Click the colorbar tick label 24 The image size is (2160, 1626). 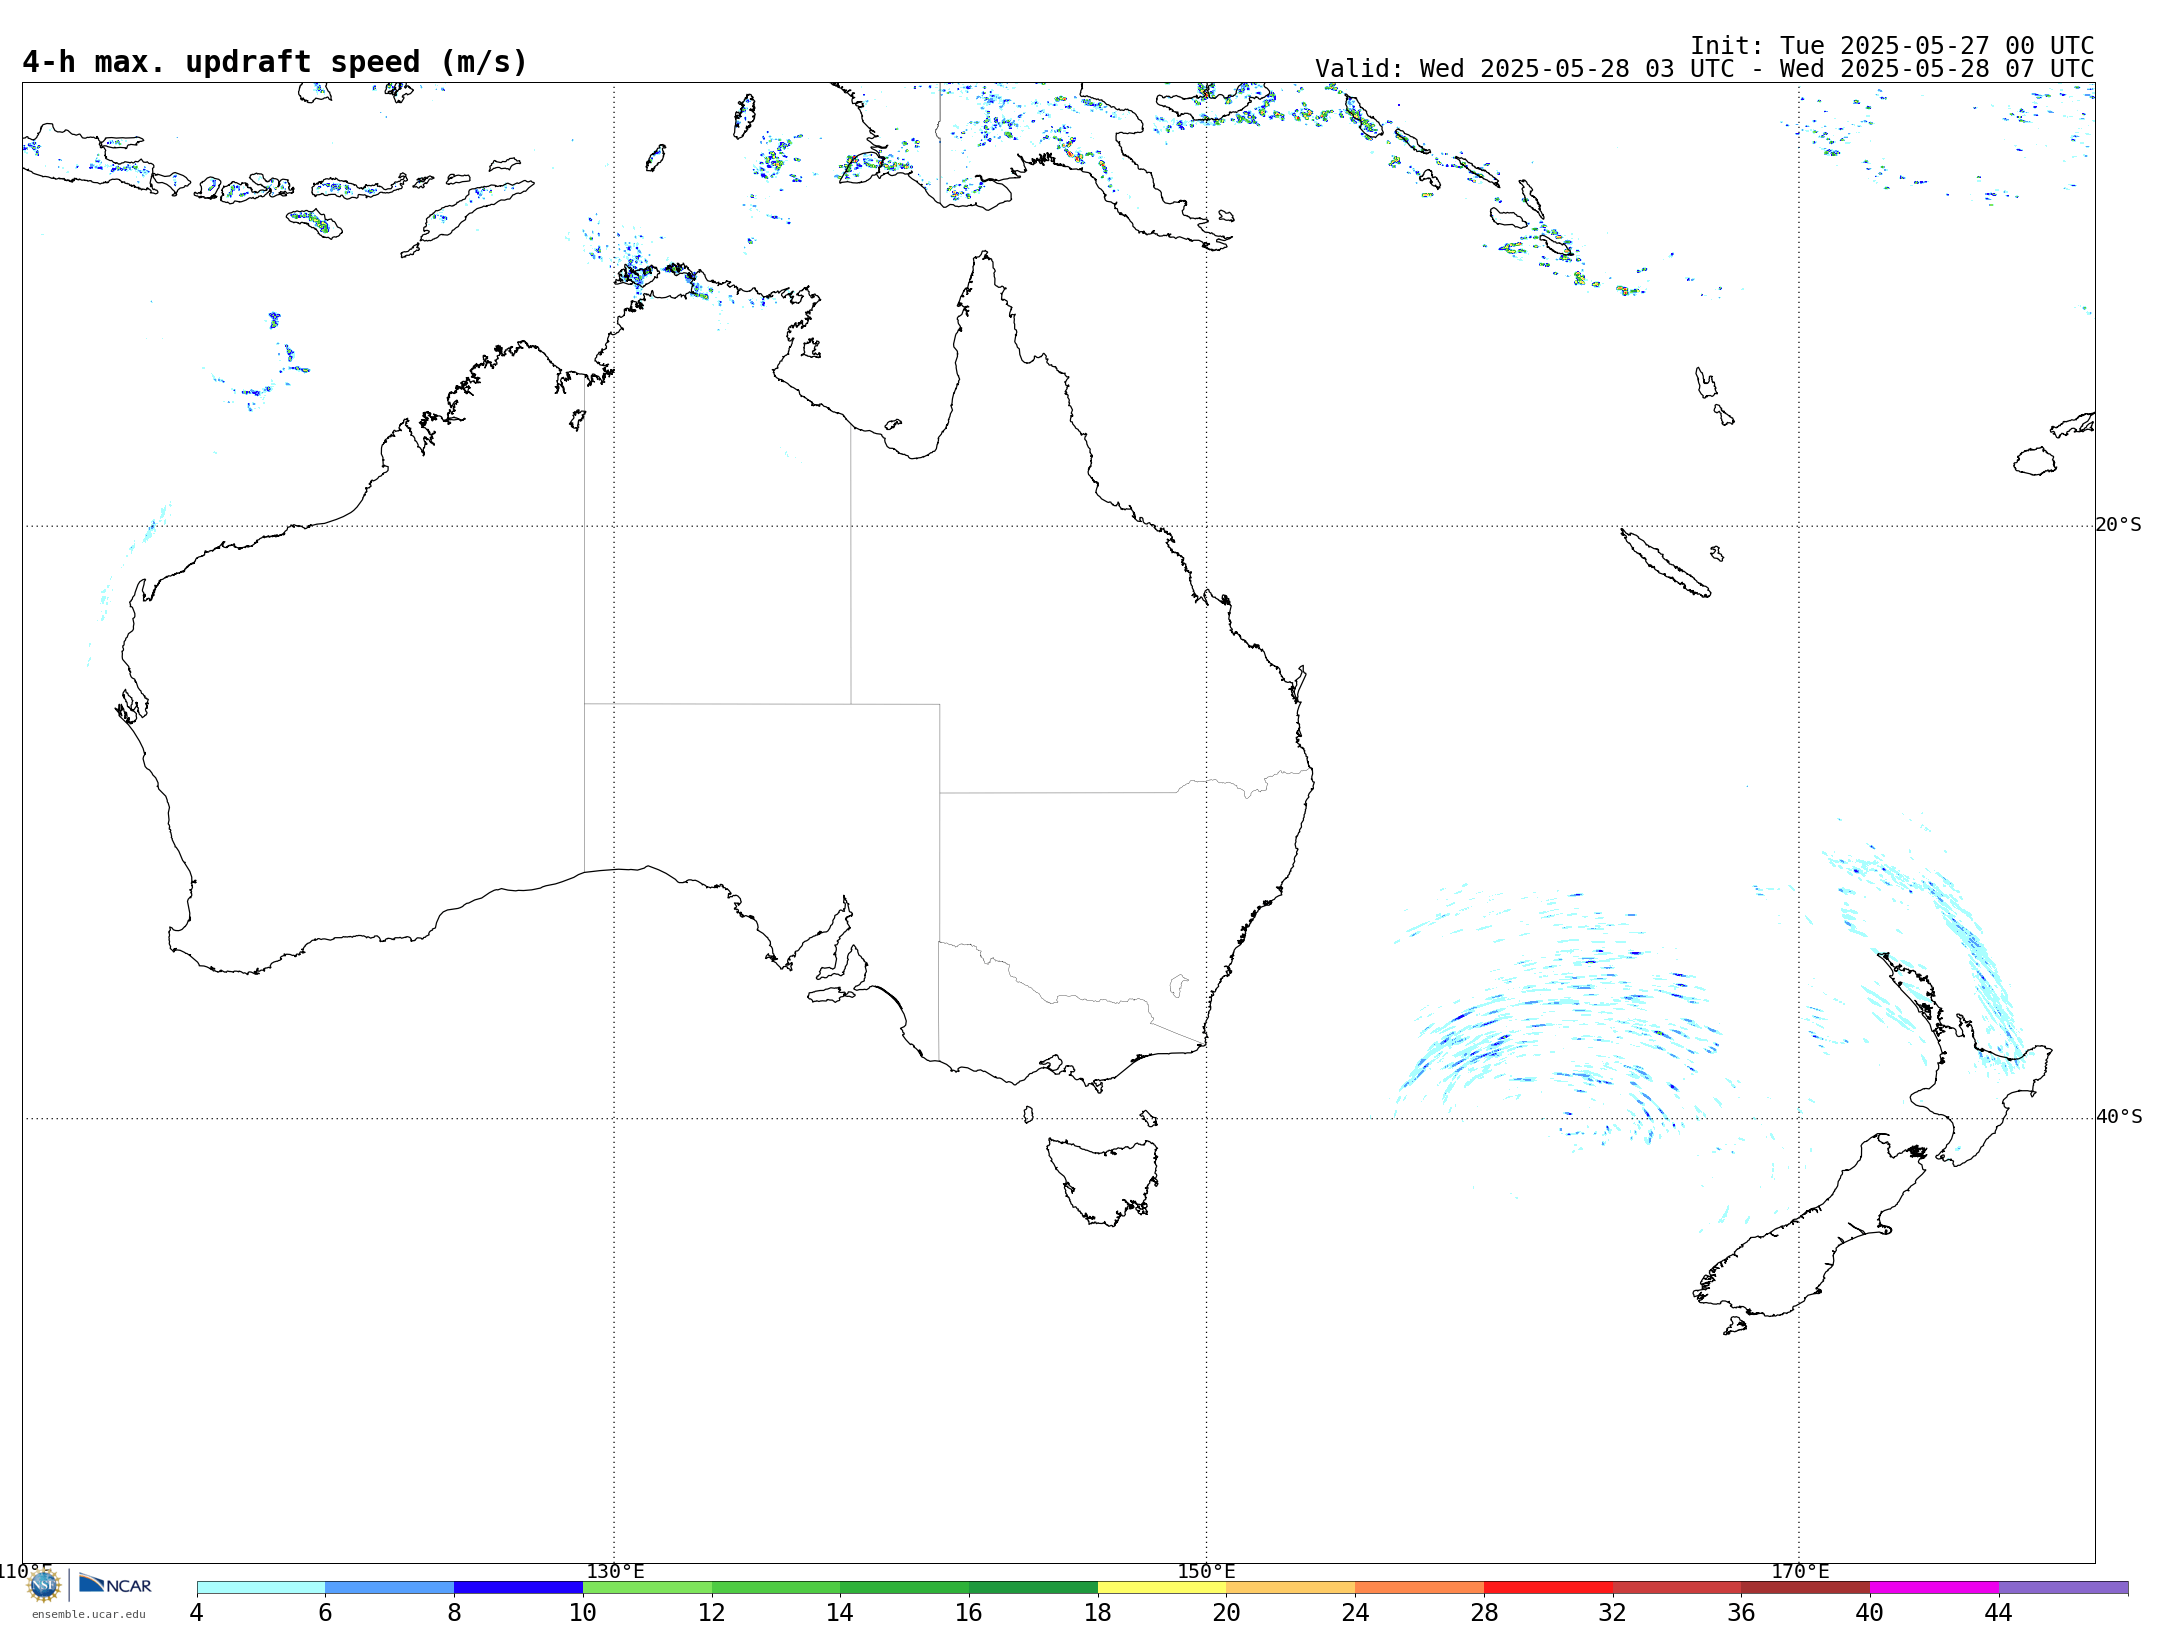1355,1613
